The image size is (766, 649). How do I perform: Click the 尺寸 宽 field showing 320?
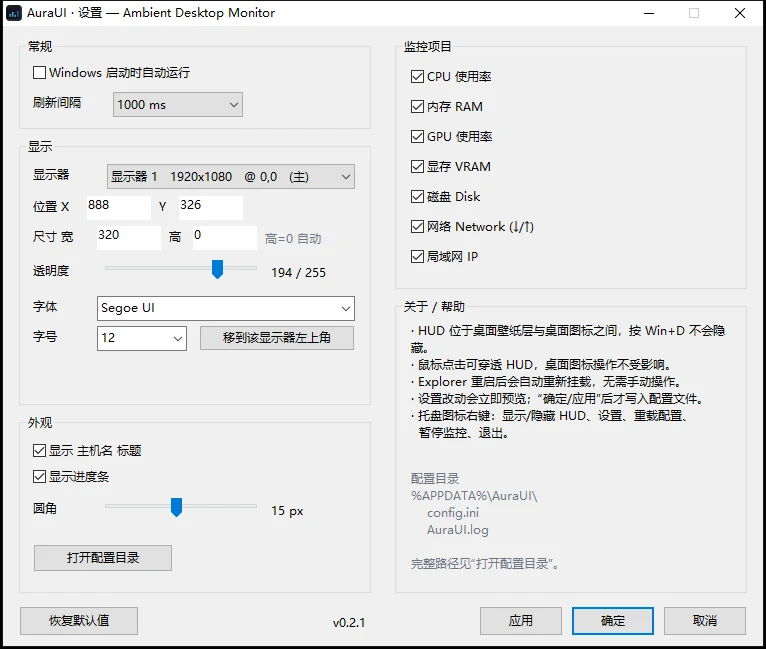tap(128, 237)
